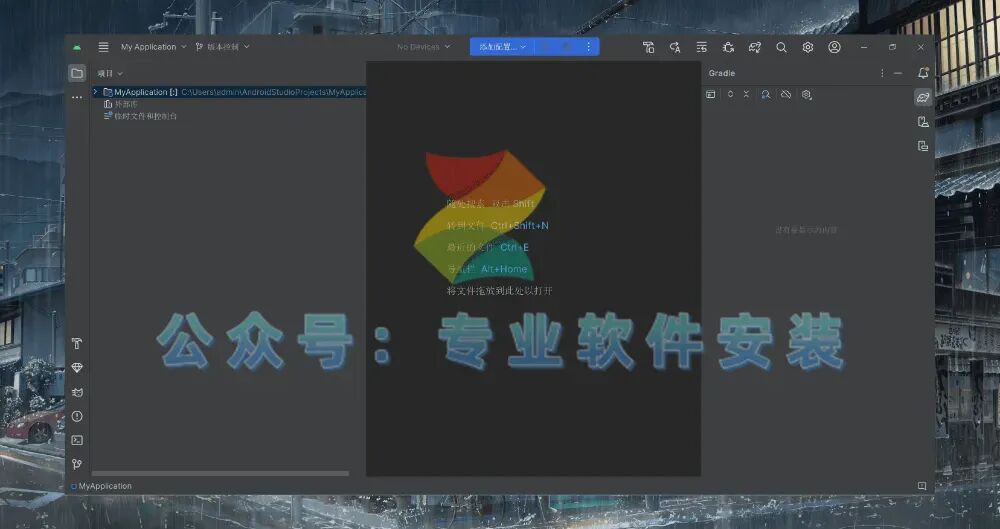Open the No Devices selector

point(423,47)
